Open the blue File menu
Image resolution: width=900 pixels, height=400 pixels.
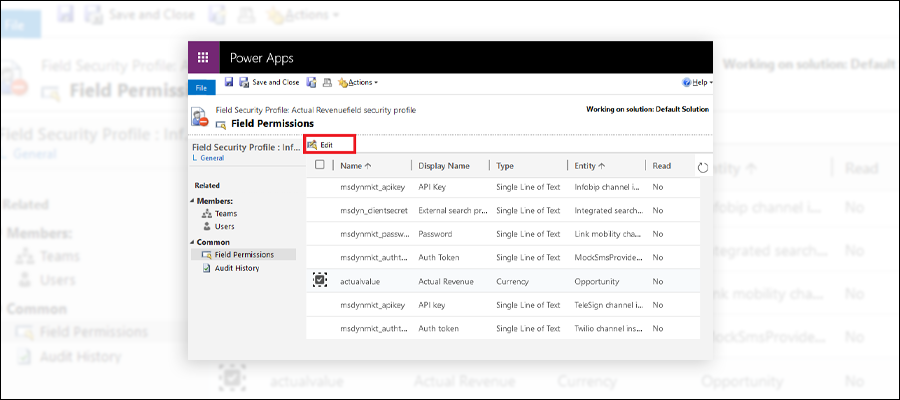(201, 88)
